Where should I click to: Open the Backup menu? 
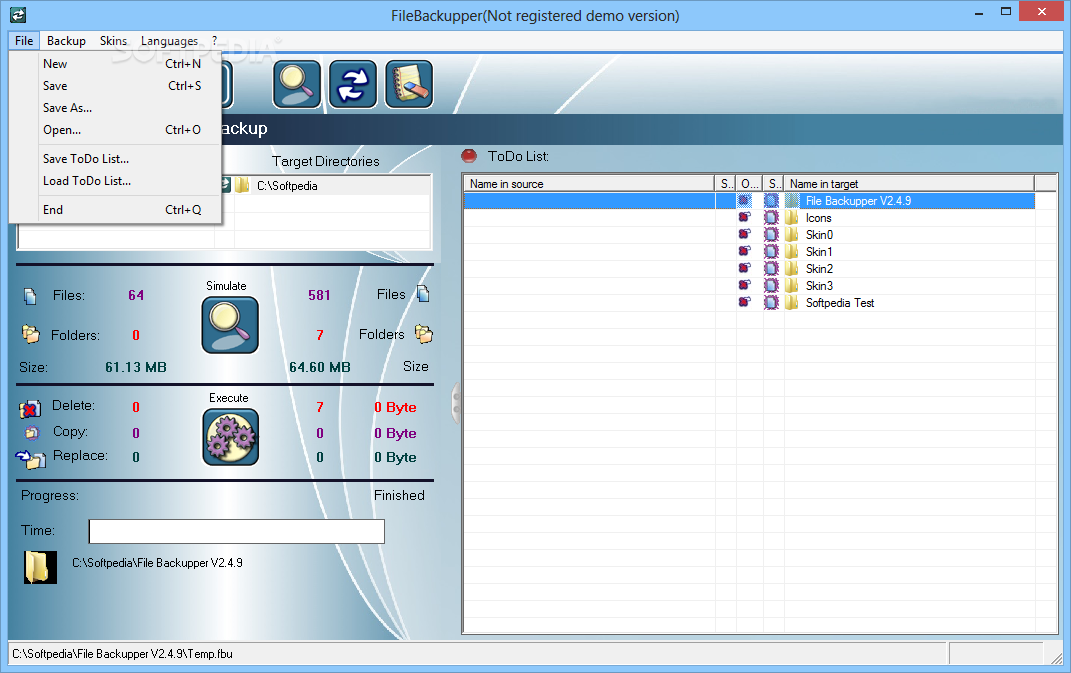coord(66,41)
